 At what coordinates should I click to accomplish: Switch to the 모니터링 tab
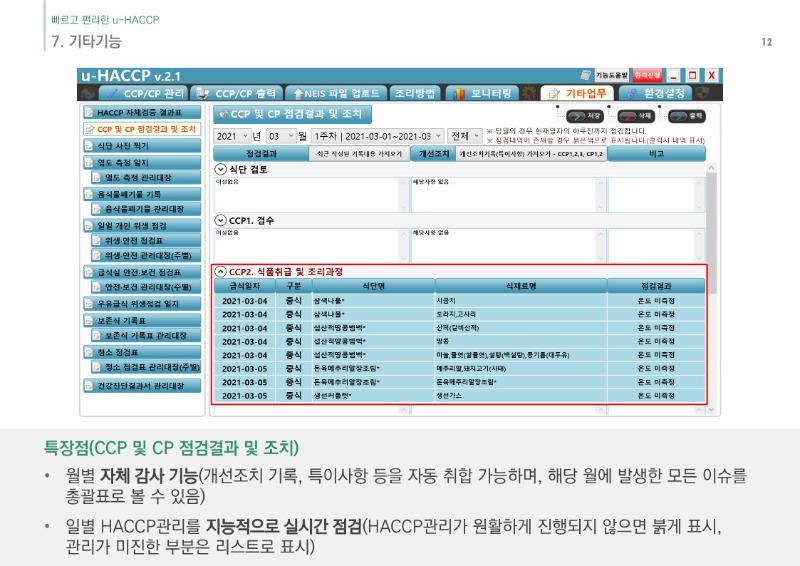point(482,93)
